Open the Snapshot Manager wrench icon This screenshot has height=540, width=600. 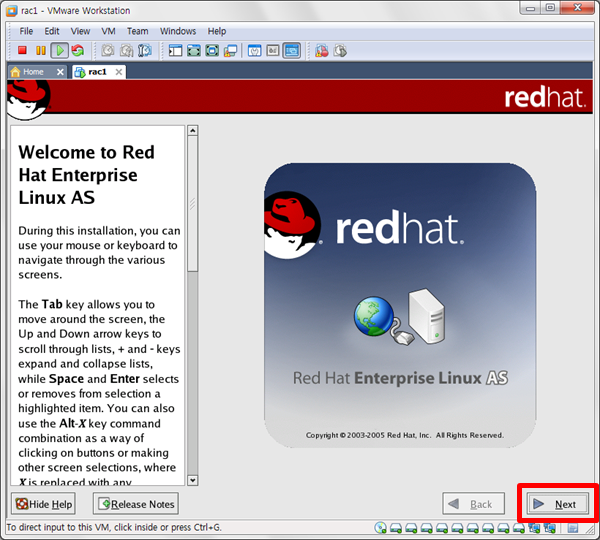click(145, 51)
